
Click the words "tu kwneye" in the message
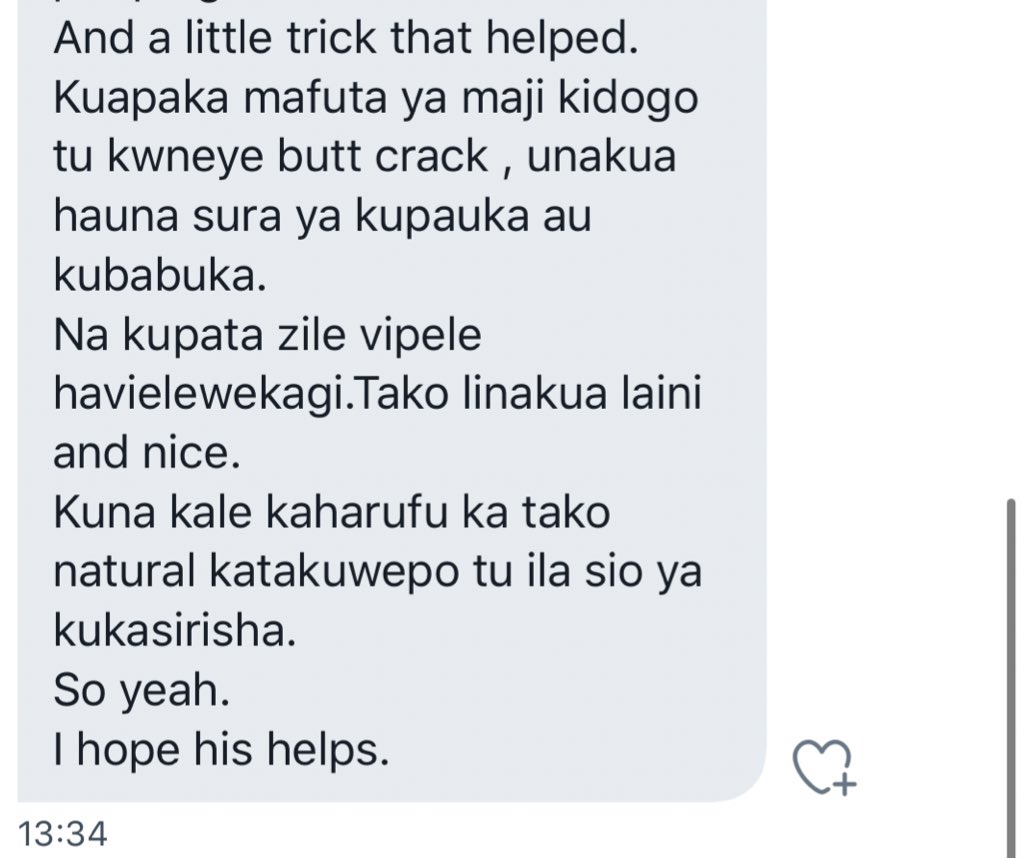pyautogui.click(x=159, y=158)
